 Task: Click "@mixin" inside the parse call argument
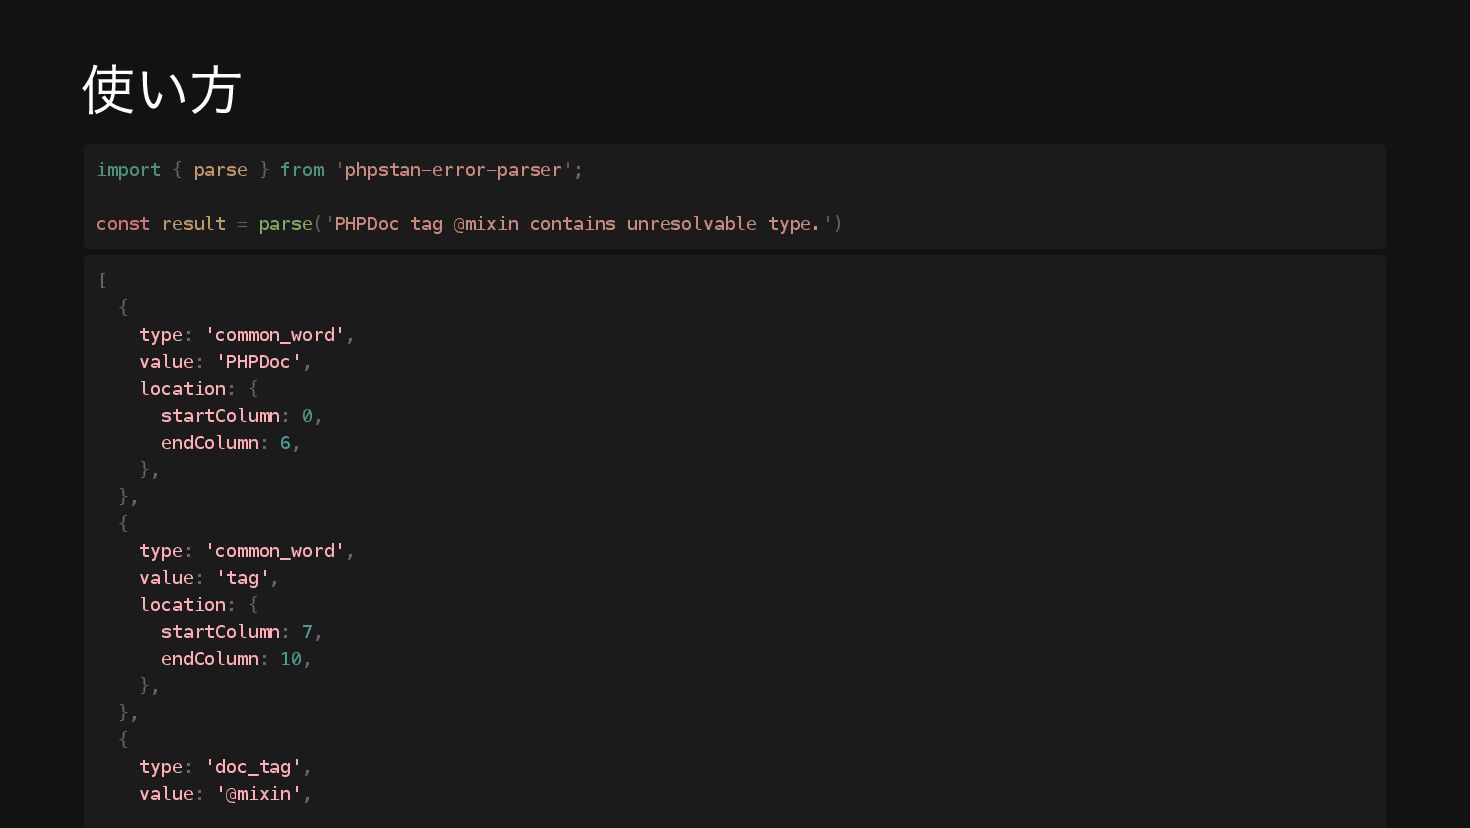coord(486,224)
